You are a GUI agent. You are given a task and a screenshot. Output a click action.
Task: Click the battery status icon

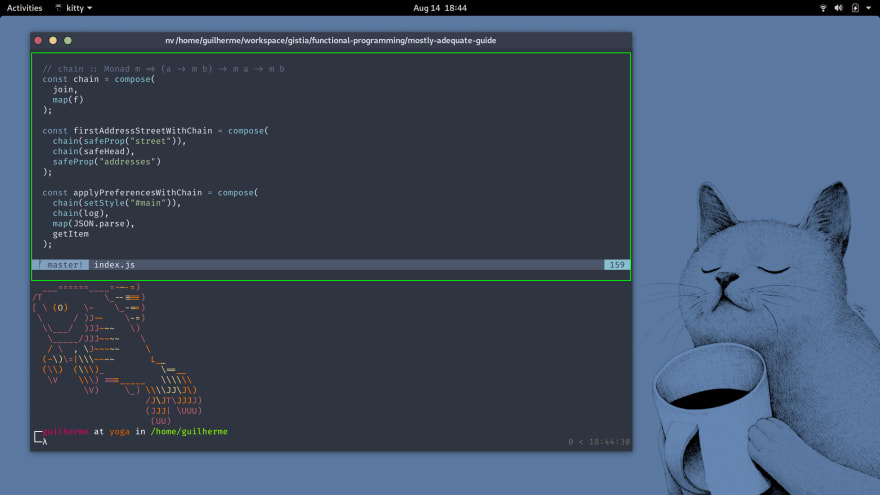(855, 8)
